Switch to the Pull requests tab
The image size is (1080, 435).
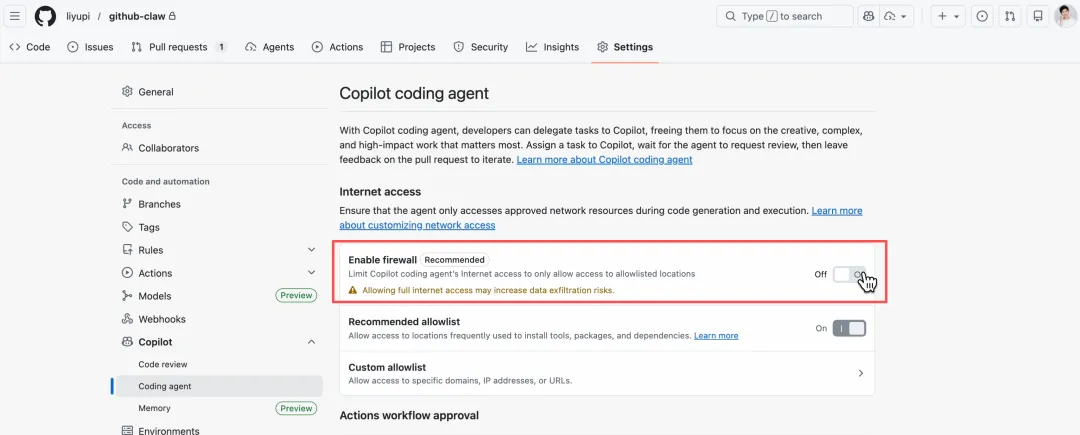click(x=178, y=47)
